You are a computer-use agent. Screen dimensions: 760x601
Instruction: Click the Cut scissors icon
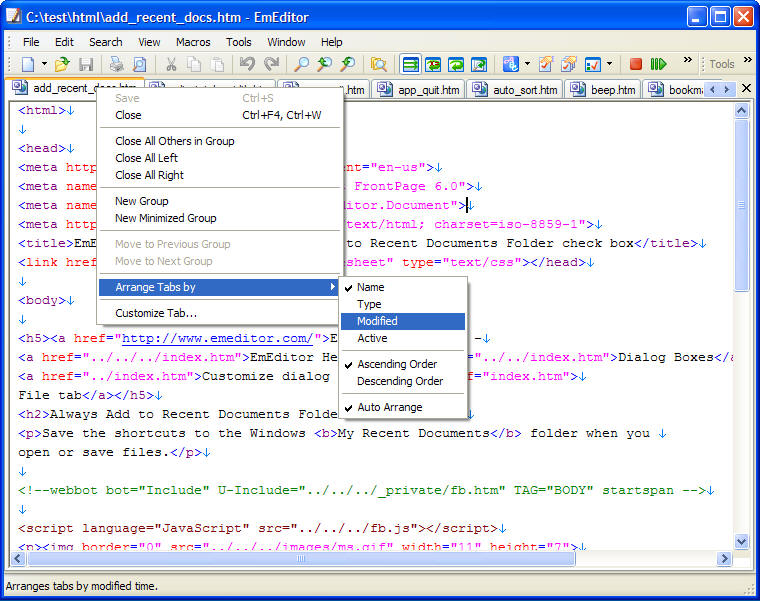171,64
